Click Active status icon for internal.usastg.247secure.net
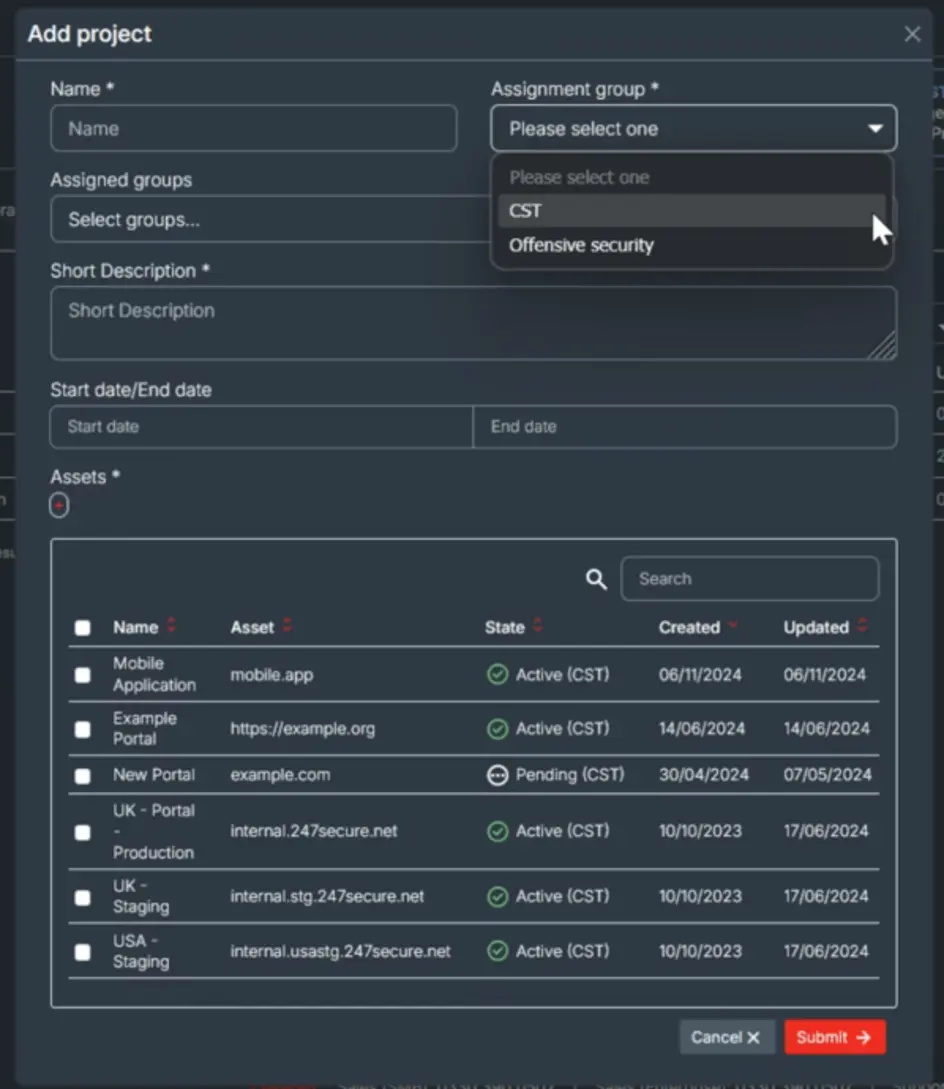The height and width of the screenshot is (1089, 944). click(x=497, y=951)
